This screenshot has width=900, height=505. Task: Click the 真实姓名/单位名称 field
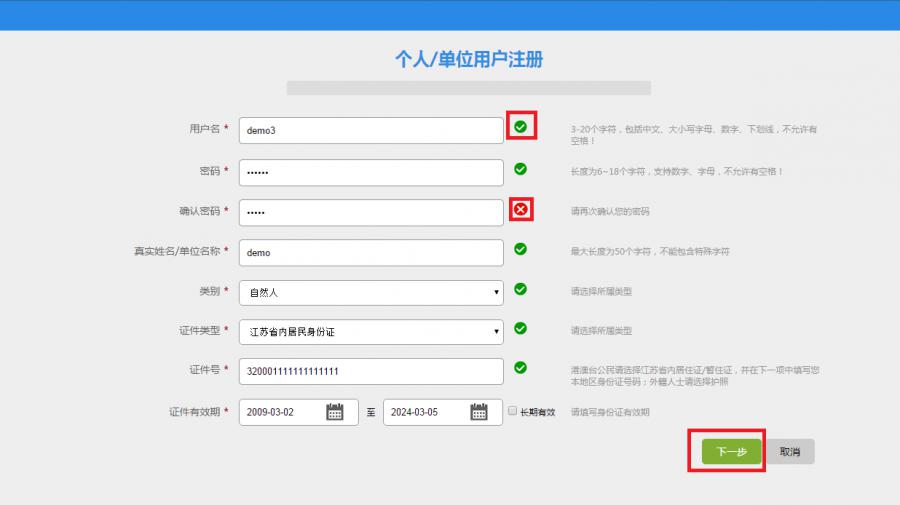(x=371, y=252)
